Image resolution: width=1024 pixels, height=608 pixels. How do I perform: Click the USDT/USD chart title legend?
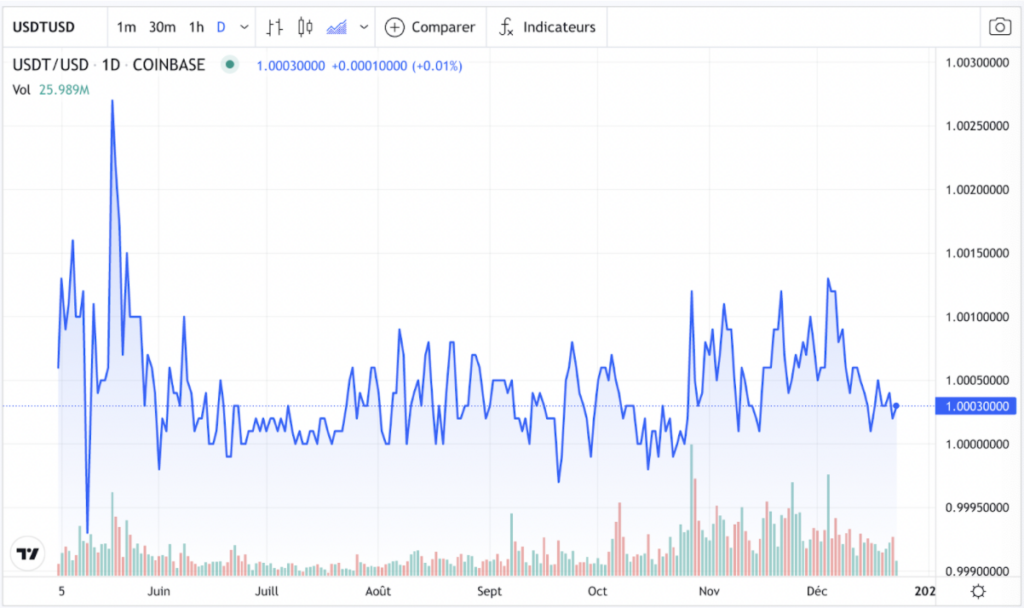click(x=108, y=65)
